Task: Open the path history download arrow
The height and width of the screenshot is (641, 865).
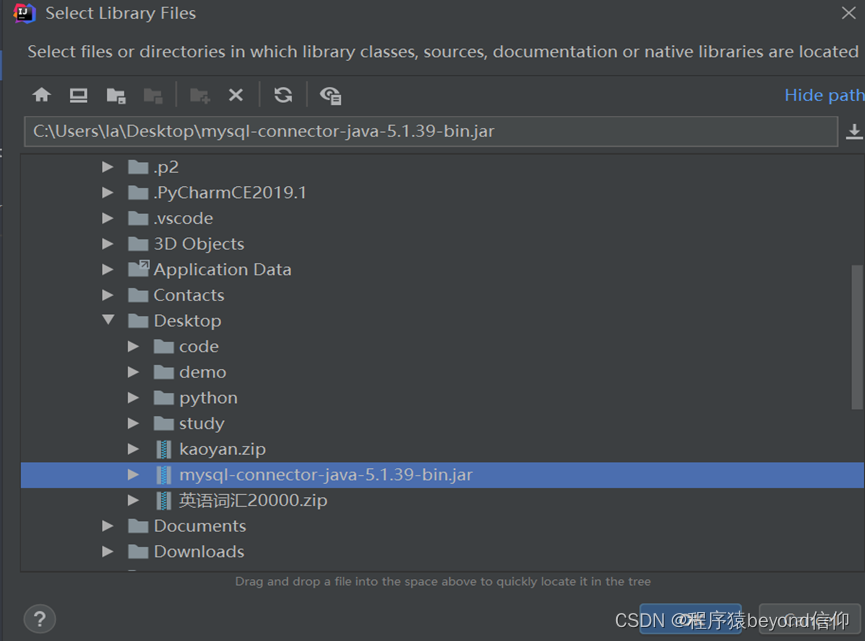Action: click(x=854, y=131)
